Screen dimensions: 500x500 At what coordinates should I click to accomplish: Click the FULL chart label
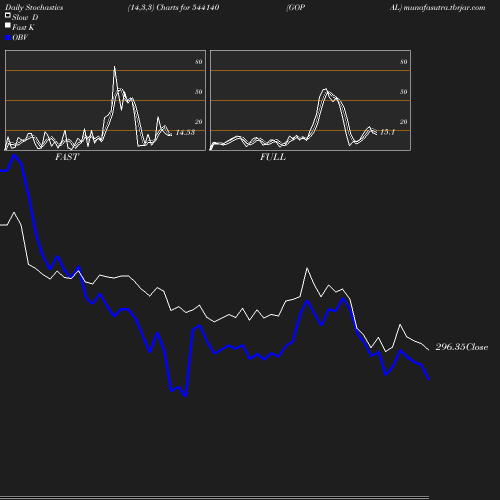pyautogui.click(x=273, y=157)
